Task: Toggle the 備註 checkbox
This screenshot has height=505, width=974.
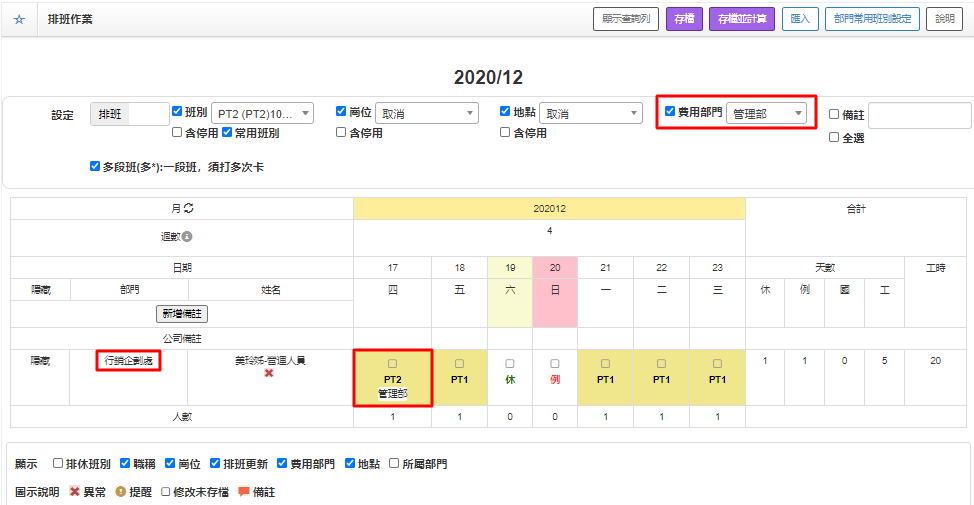Action: click(834, 114)
